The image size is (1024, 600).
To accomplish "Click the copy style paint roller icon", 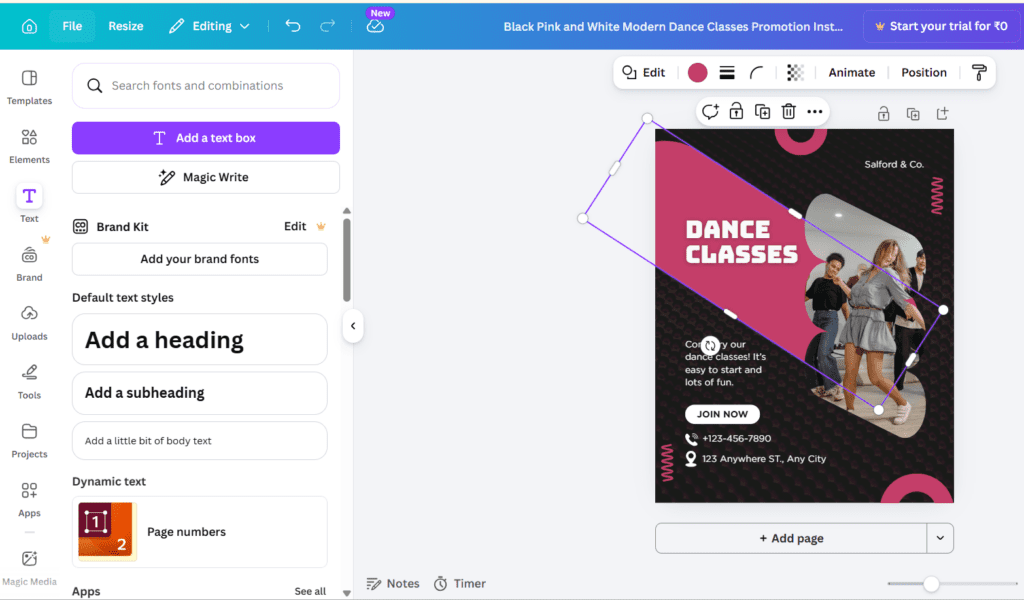I will [x=979, y=73].
